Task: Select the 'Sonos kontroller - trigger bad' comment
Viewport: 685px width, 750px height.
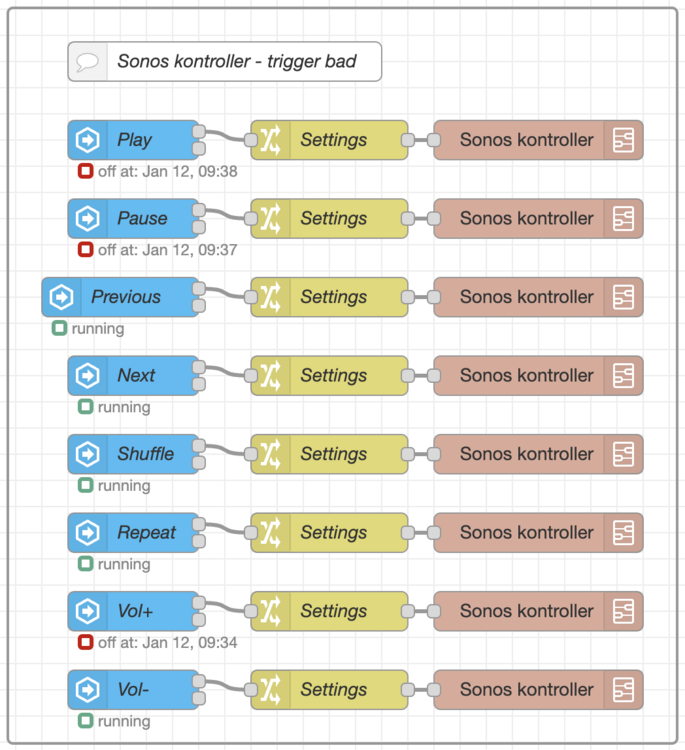Action: [236, 62]
